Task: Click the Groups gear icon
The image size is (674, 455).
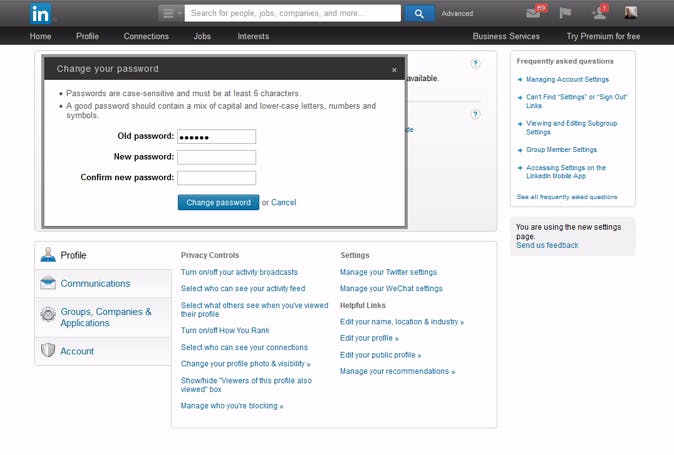Action: coord(48,315)
